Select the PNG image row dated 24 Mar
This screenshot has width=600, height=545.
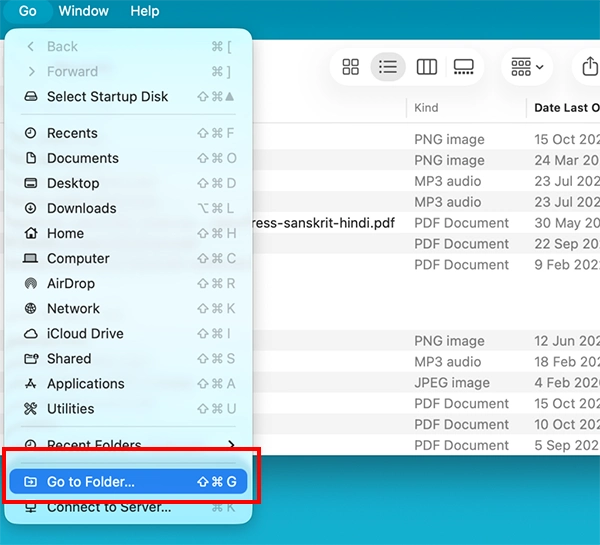(x=426, y=160)
